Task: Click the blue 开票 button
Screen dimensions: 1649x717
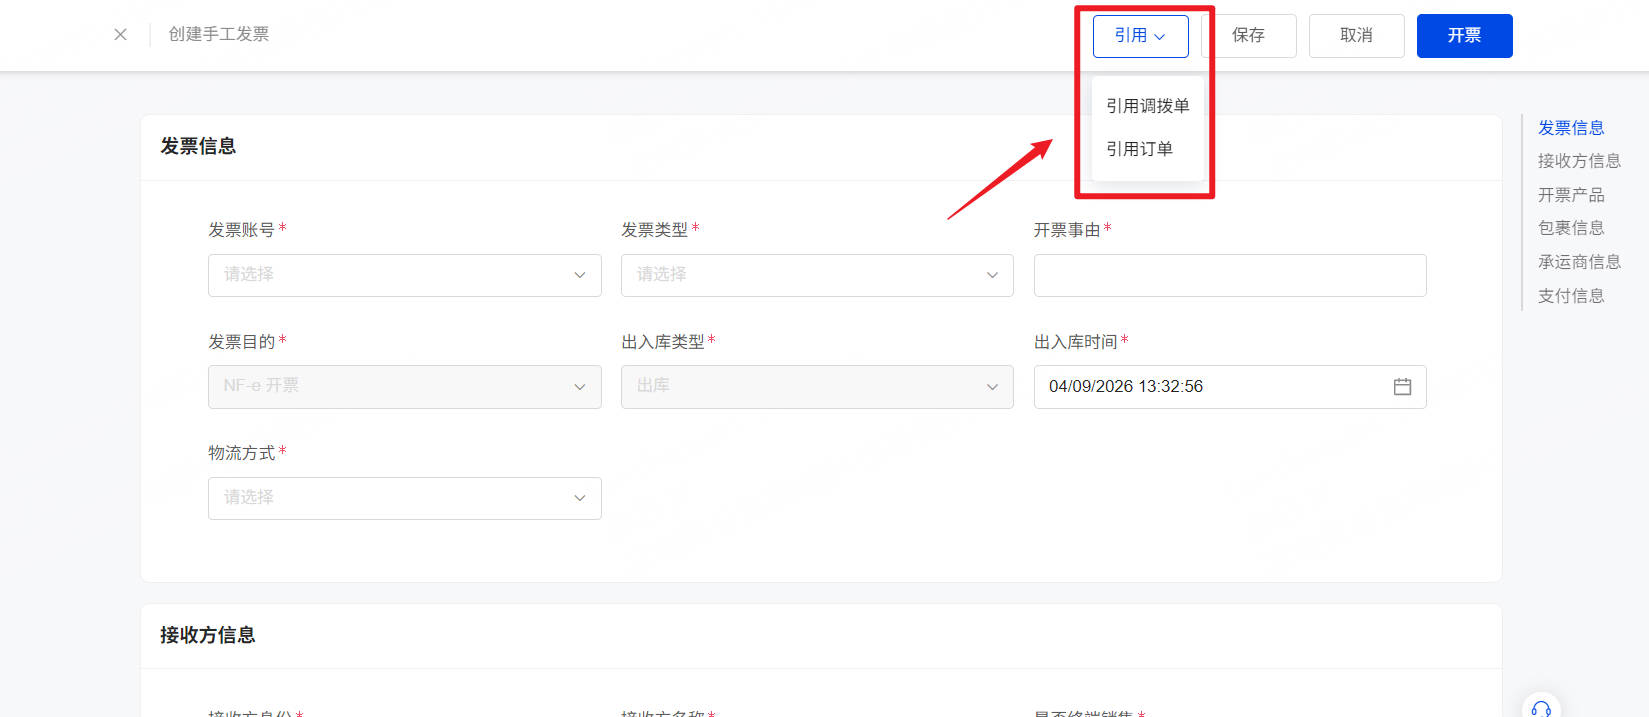Action: (1464, 36)
